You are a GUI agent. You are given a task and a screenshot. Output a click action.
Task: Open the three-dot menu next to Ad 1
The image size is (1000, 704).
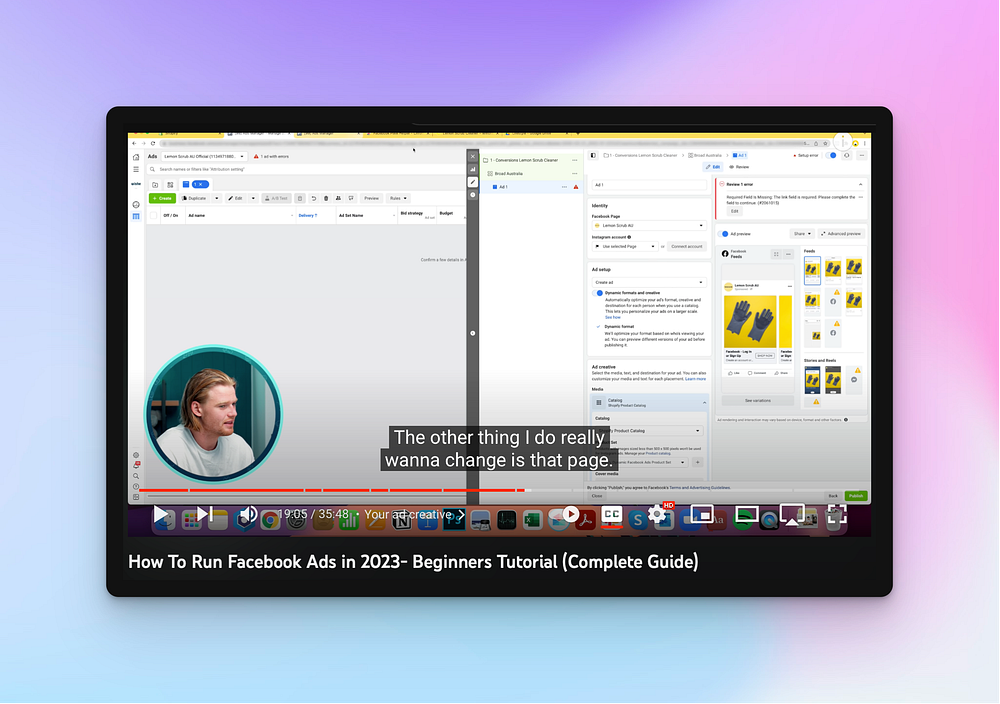point(564,187)
